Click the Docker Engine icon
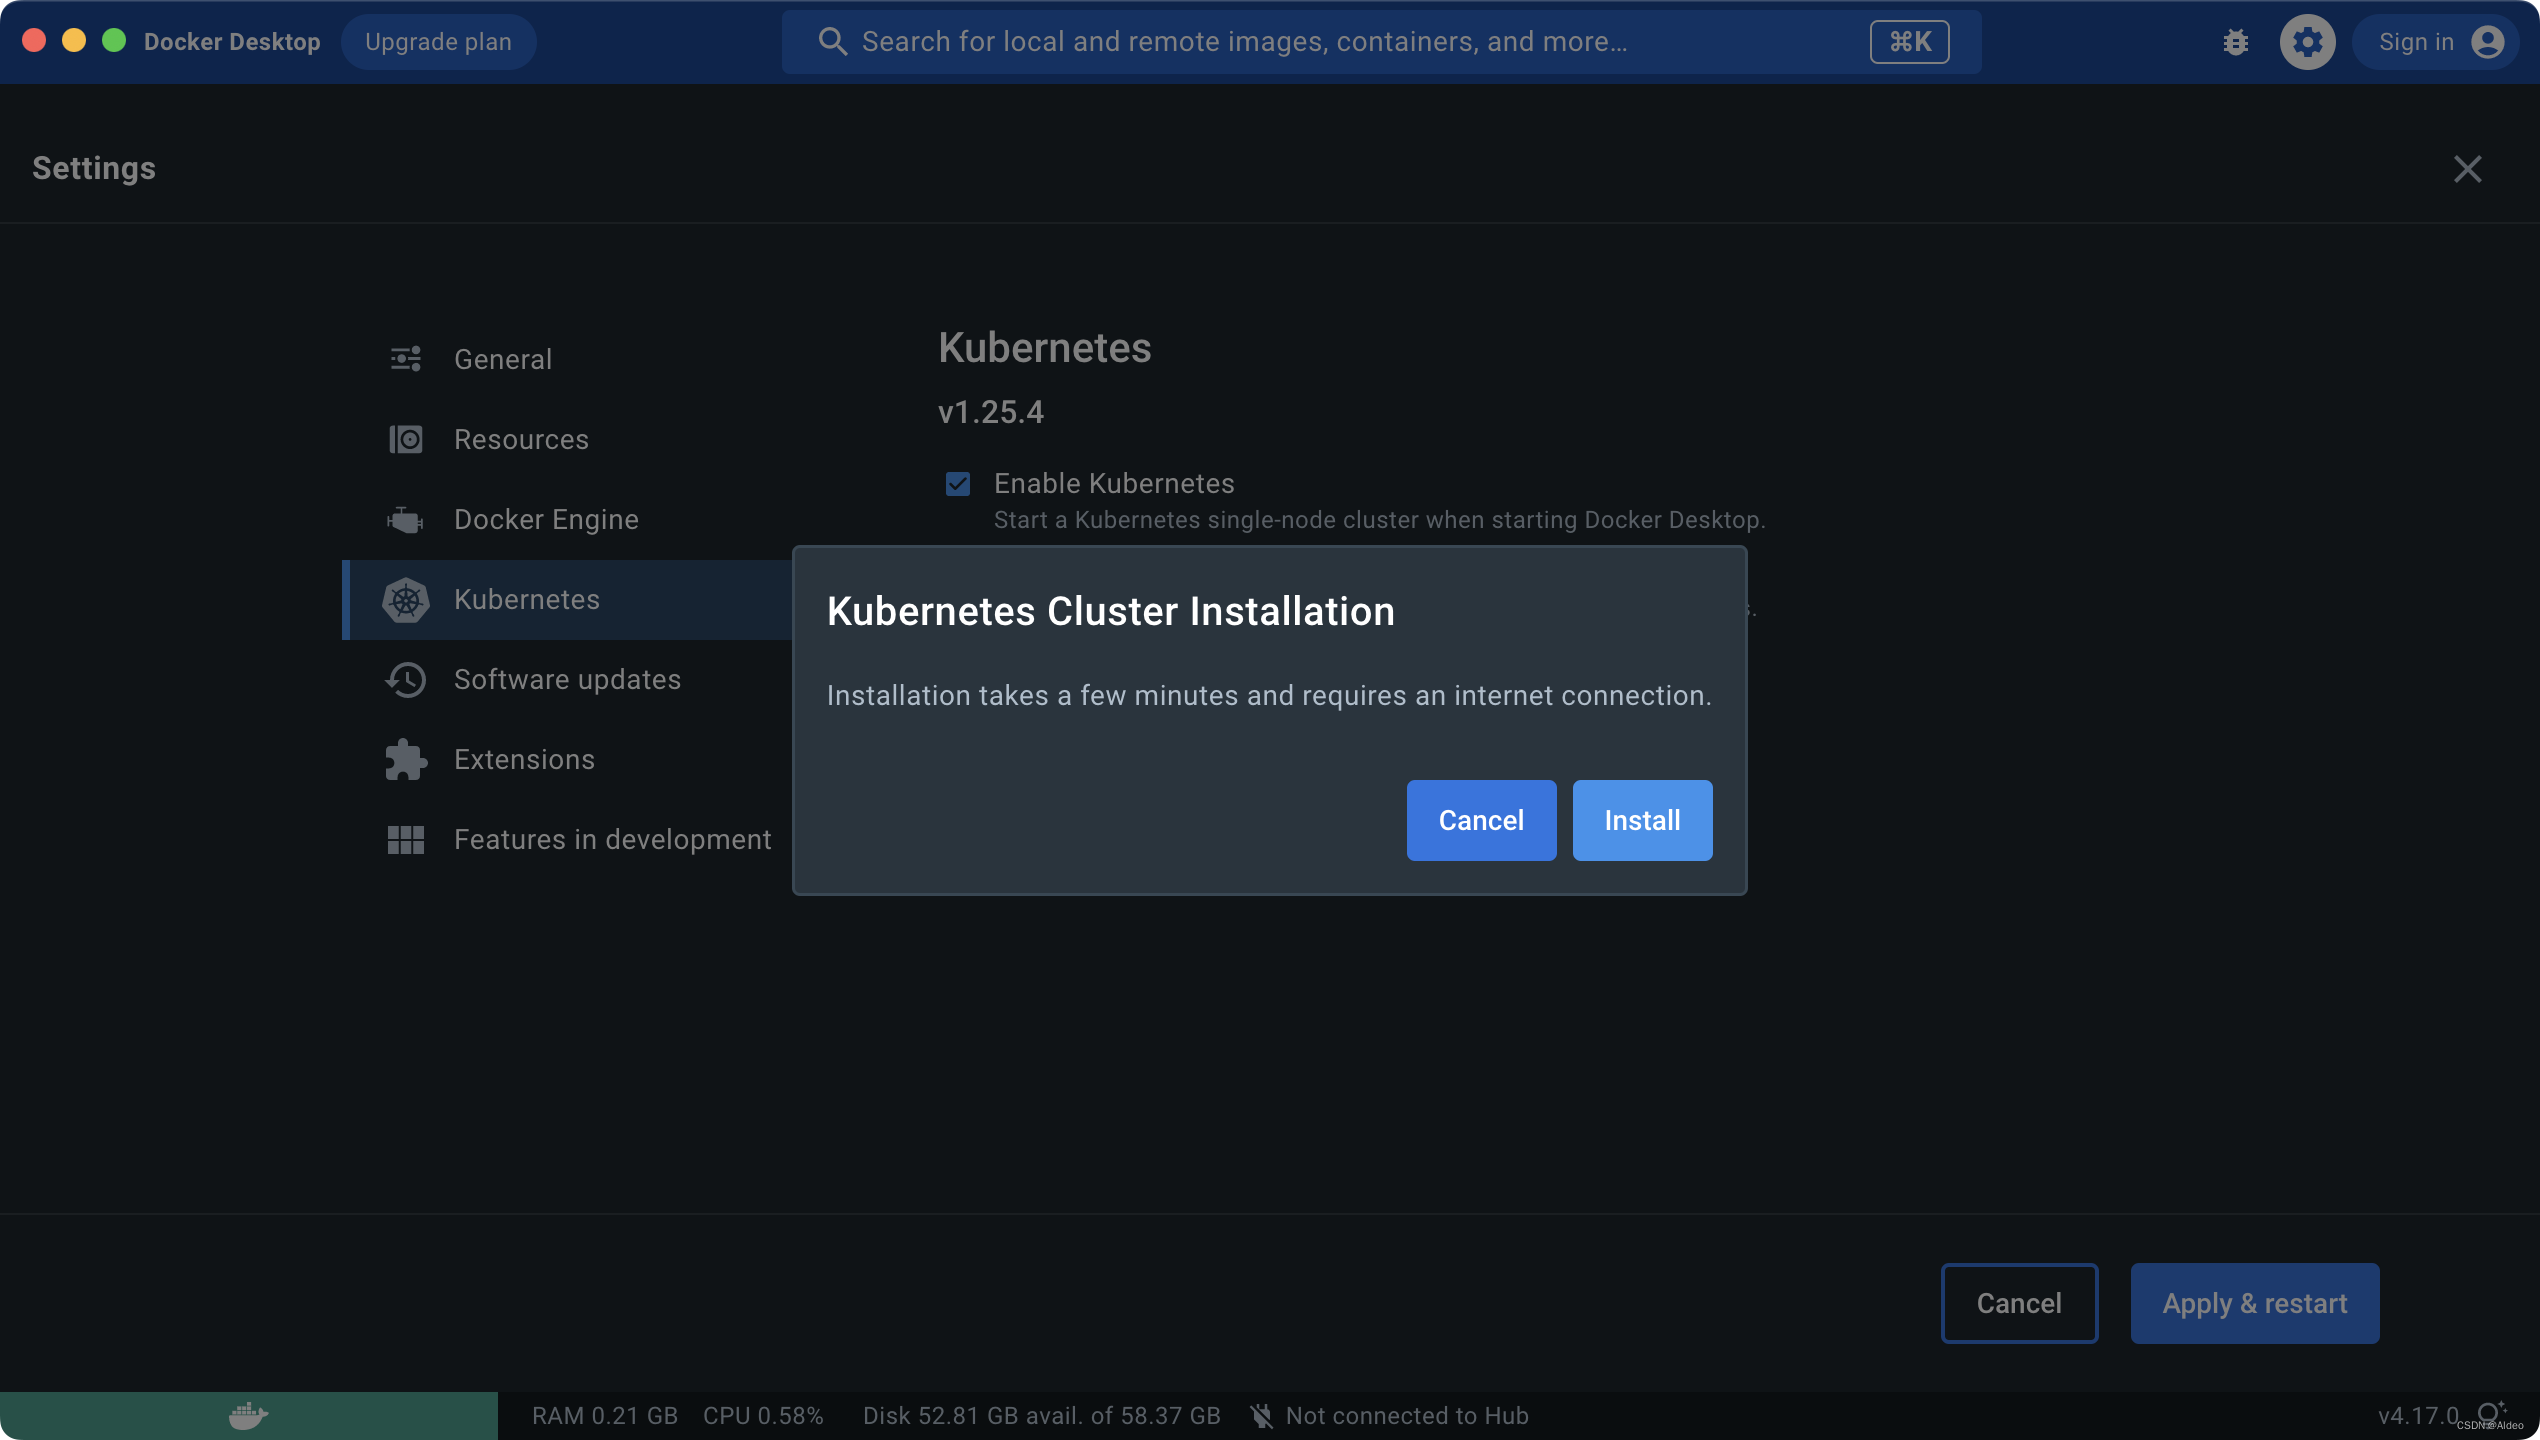The height and width of the screenshot is (1440, 2540). tap(406, 519)
